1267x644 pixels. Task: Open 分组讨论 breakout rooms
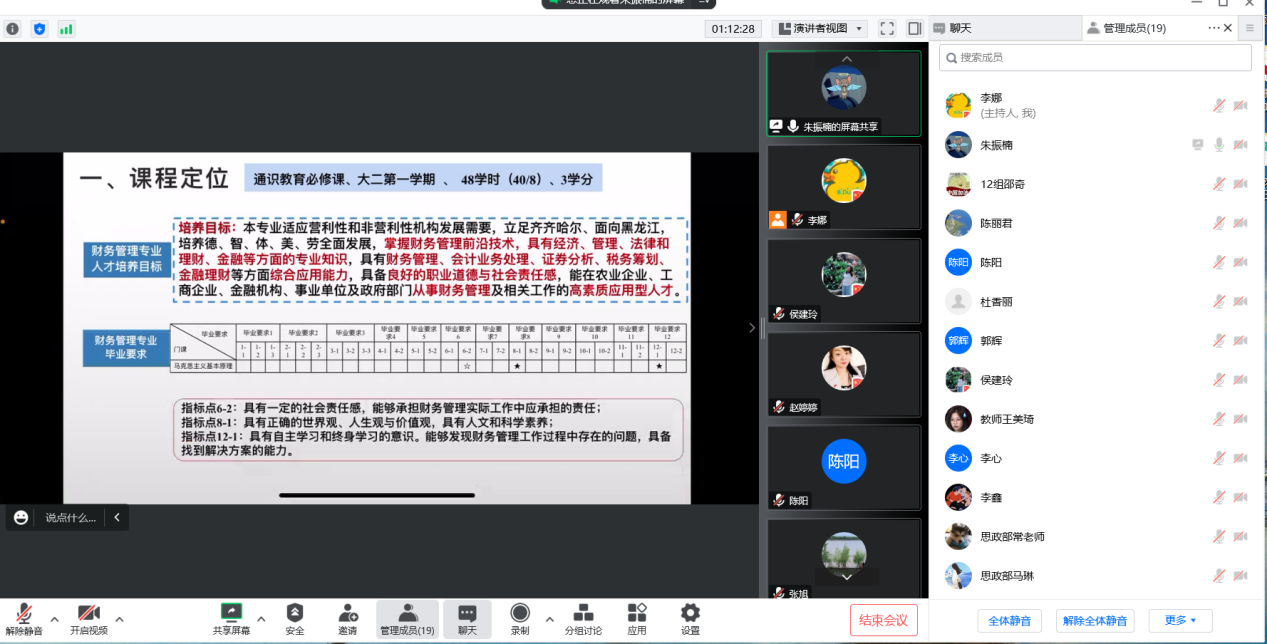pos(583,618)
